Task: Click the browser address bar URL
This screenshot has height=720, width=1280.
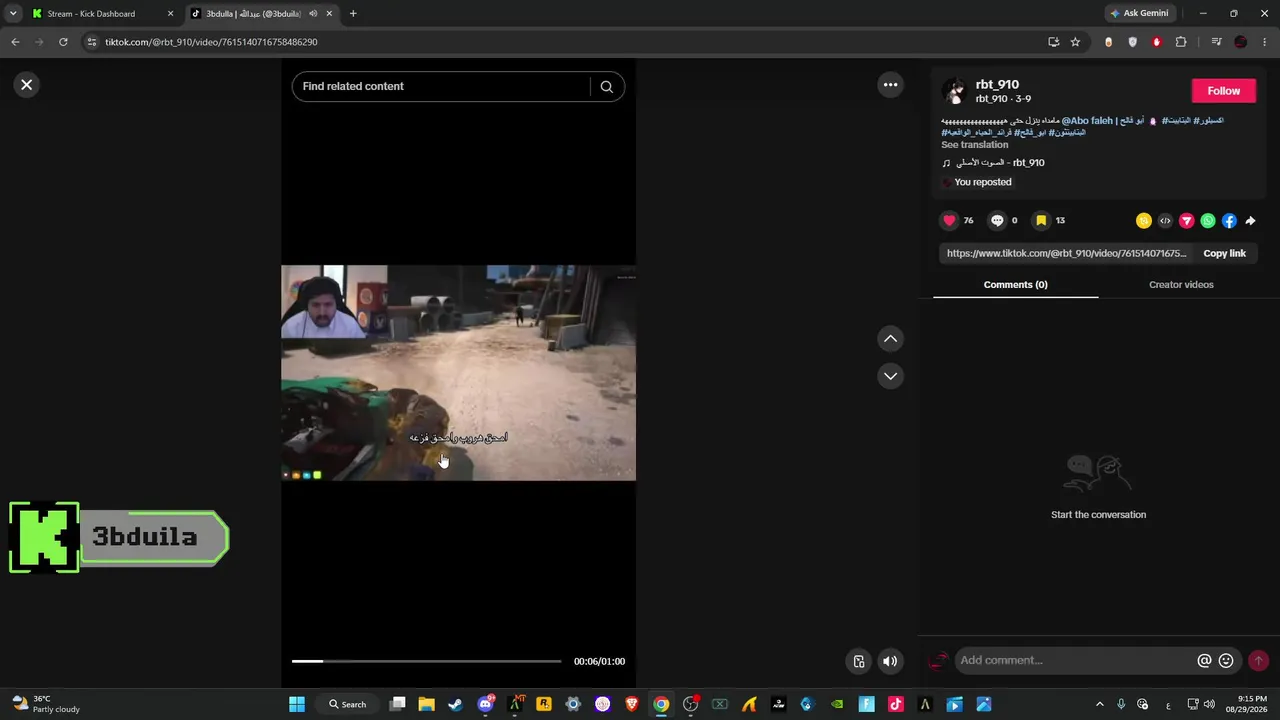Action: pos(211,42)
